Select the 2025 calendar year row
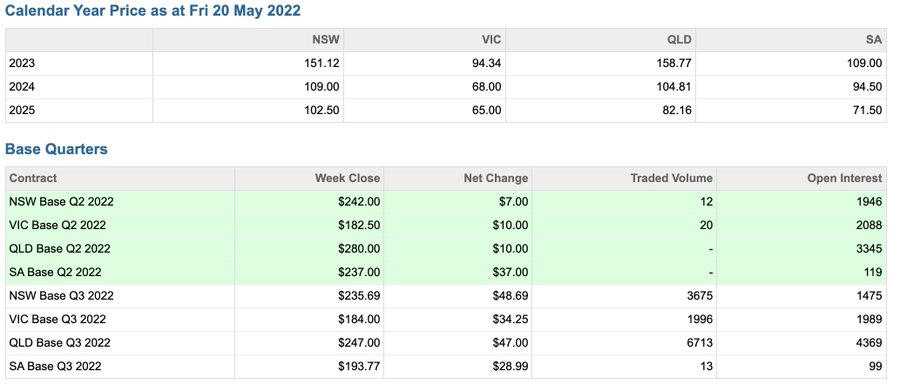This screenshot has width=900, height=385. point(445,110)
